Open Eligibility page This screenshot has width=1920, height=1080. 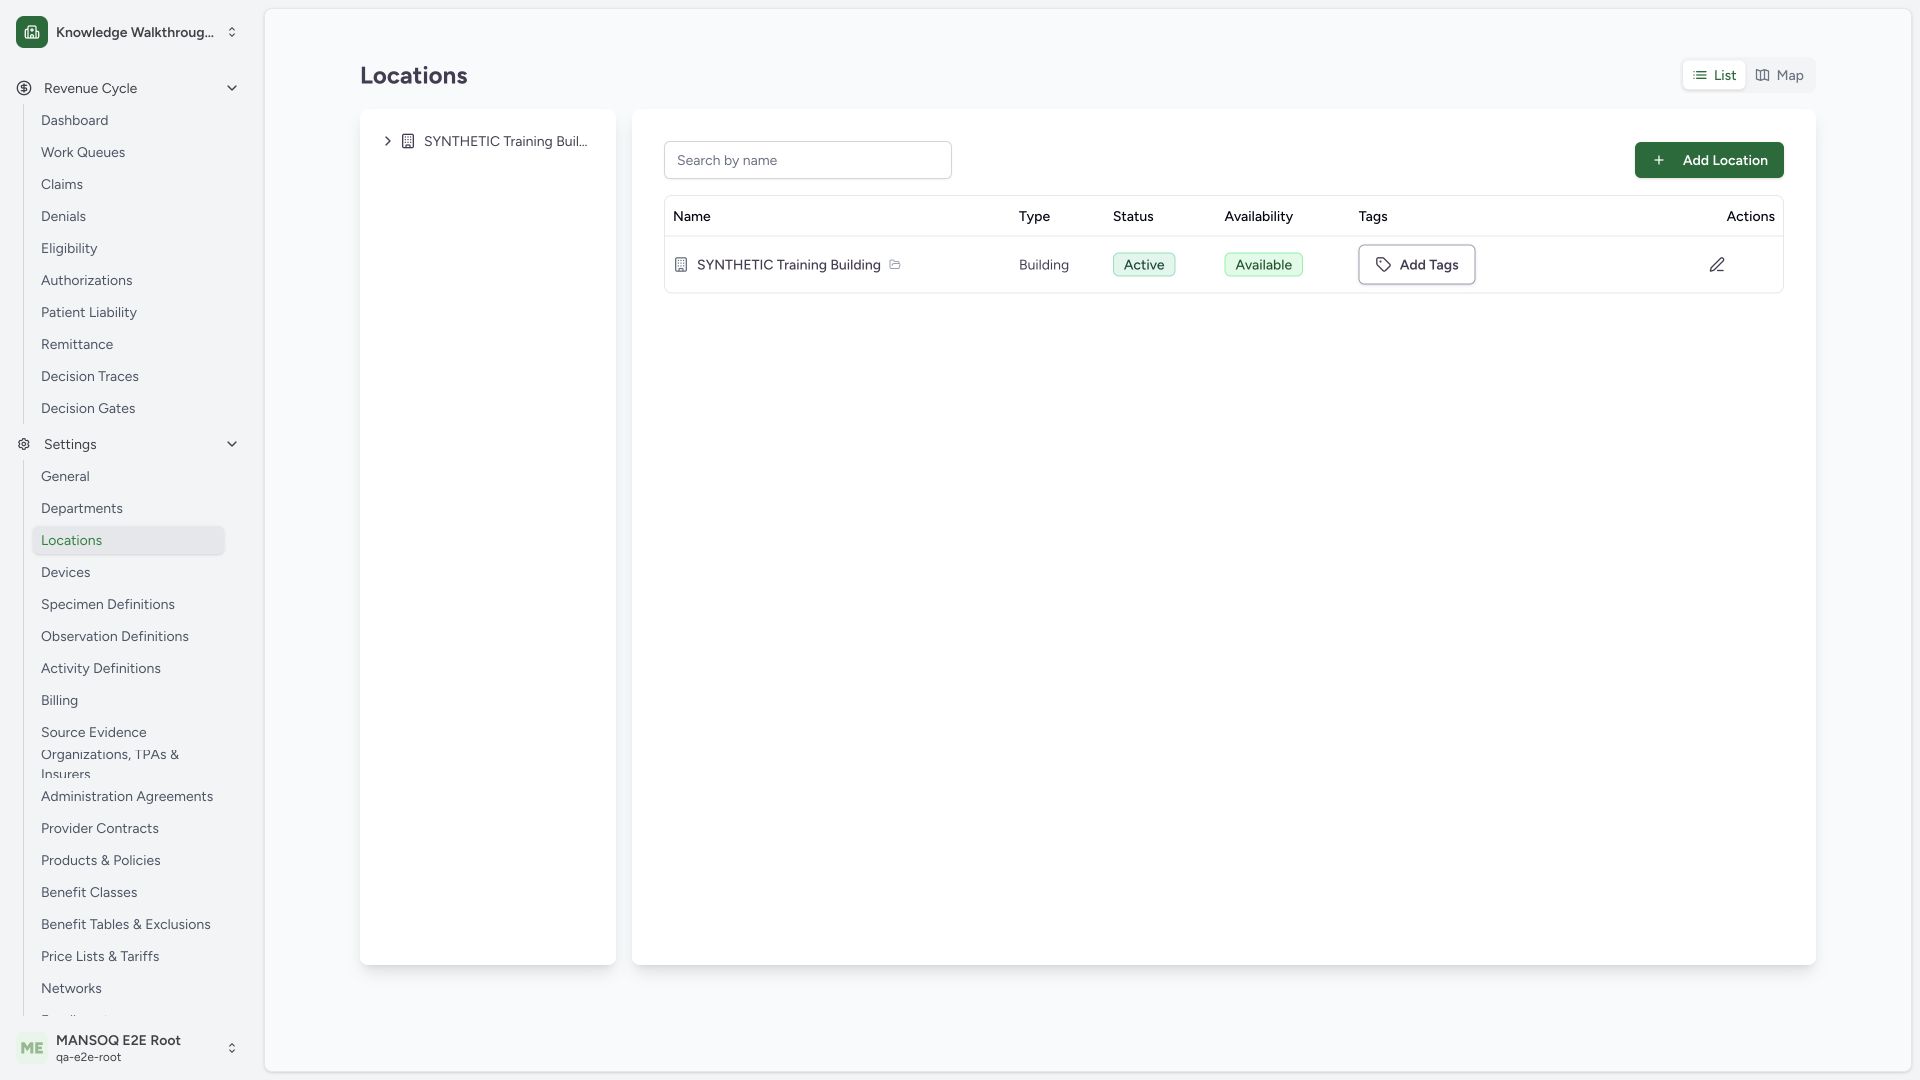coord(128,248)
